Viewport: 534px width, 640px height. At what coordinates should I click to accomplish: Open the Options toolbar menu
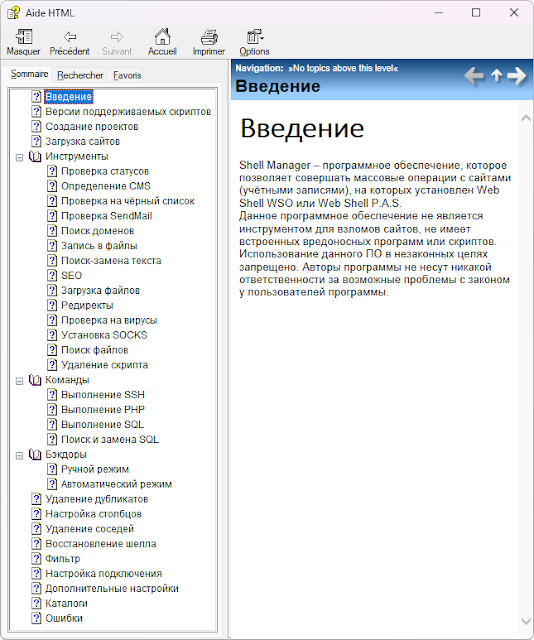[254, 42]
